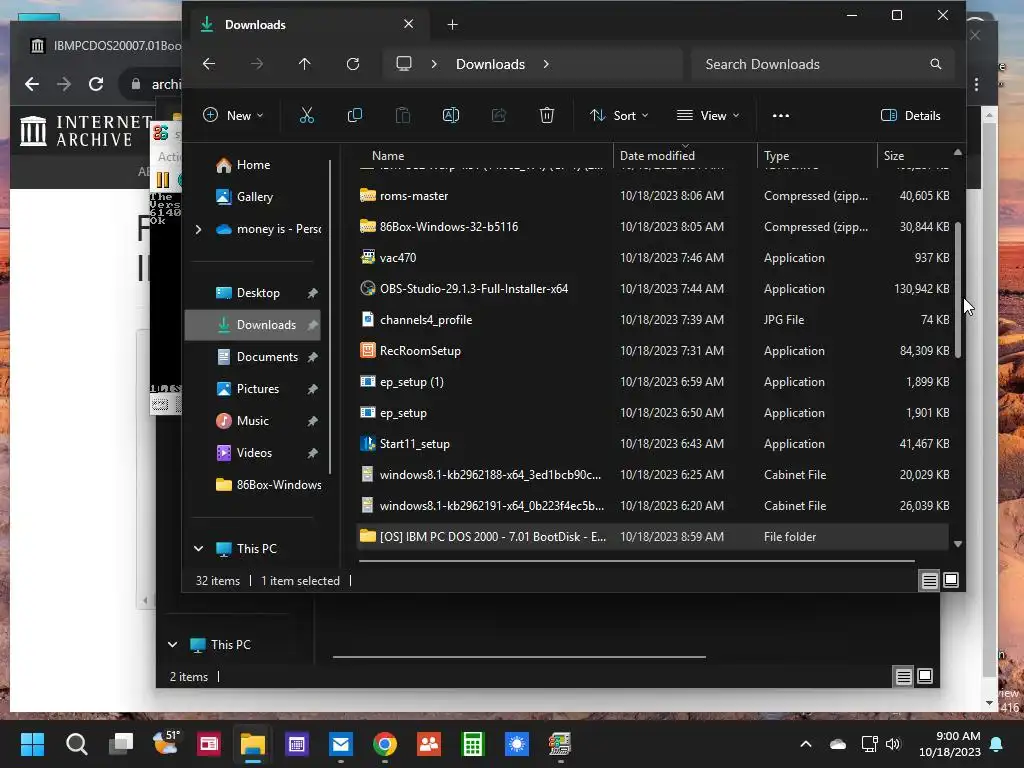The width and height of the screenshot is (1024, 768).
Task: Click the Share icon in toolbar
Action: (499, 116)
